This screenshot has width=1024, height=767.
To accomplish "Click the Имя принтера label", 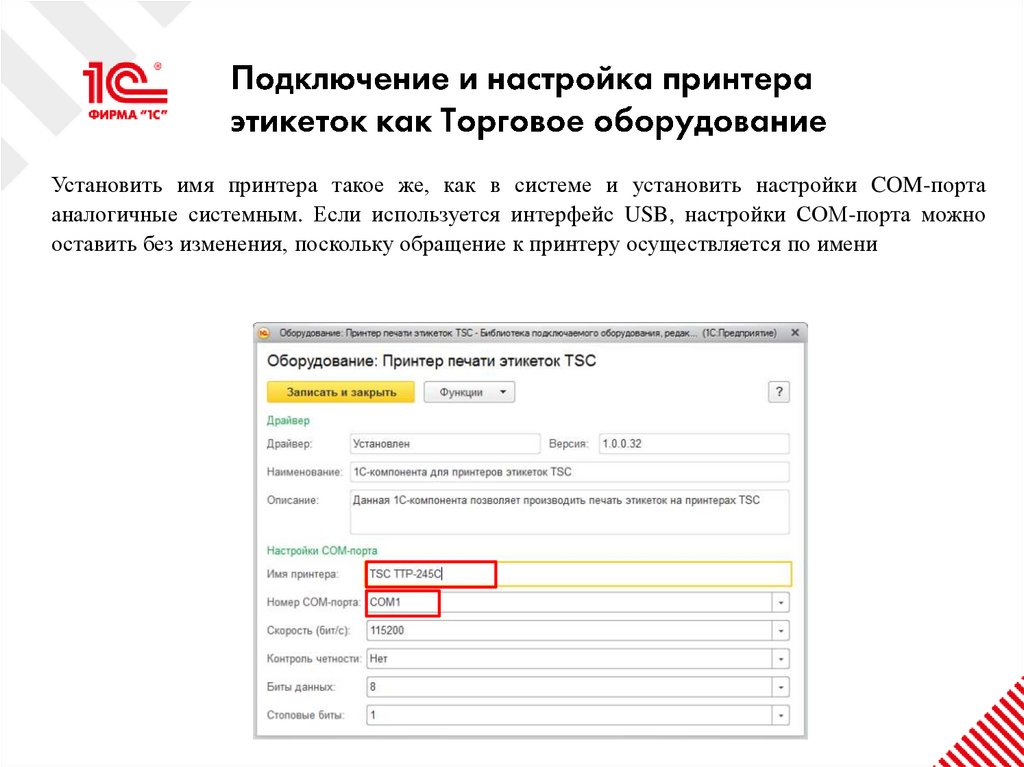I will pyautogui.click(x=303, y=575).
